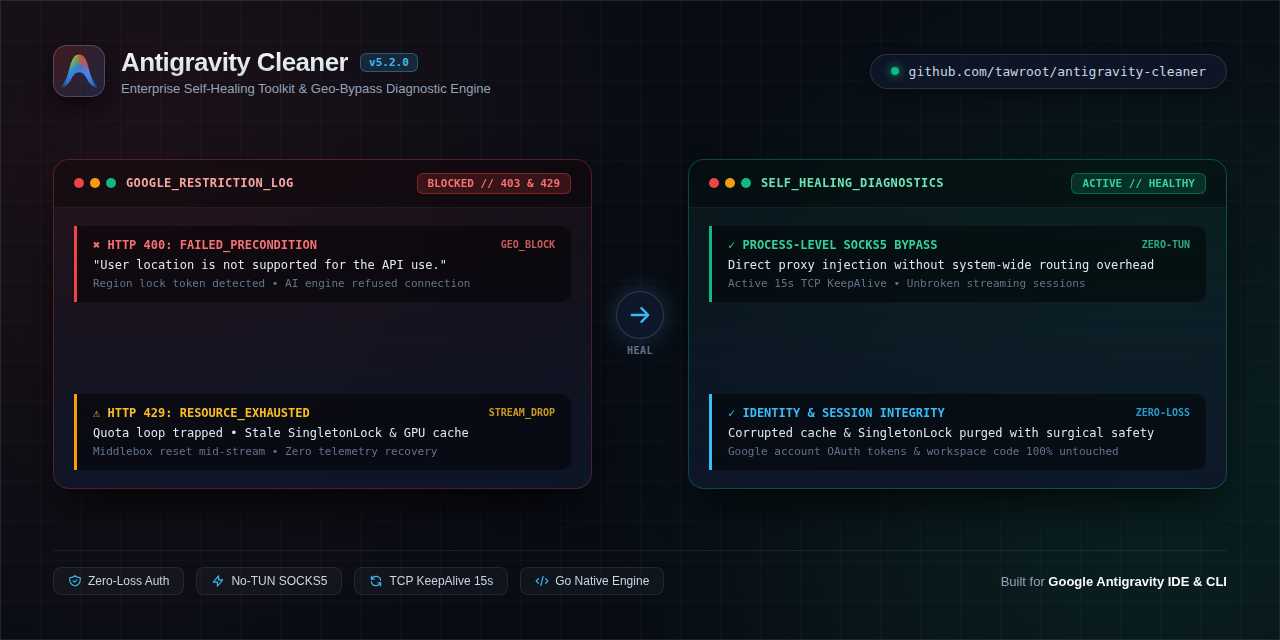Viewport: 1280px width, 640px height.
Task: Select the ZERO-LOSS tag
Action: point(1163,412)
